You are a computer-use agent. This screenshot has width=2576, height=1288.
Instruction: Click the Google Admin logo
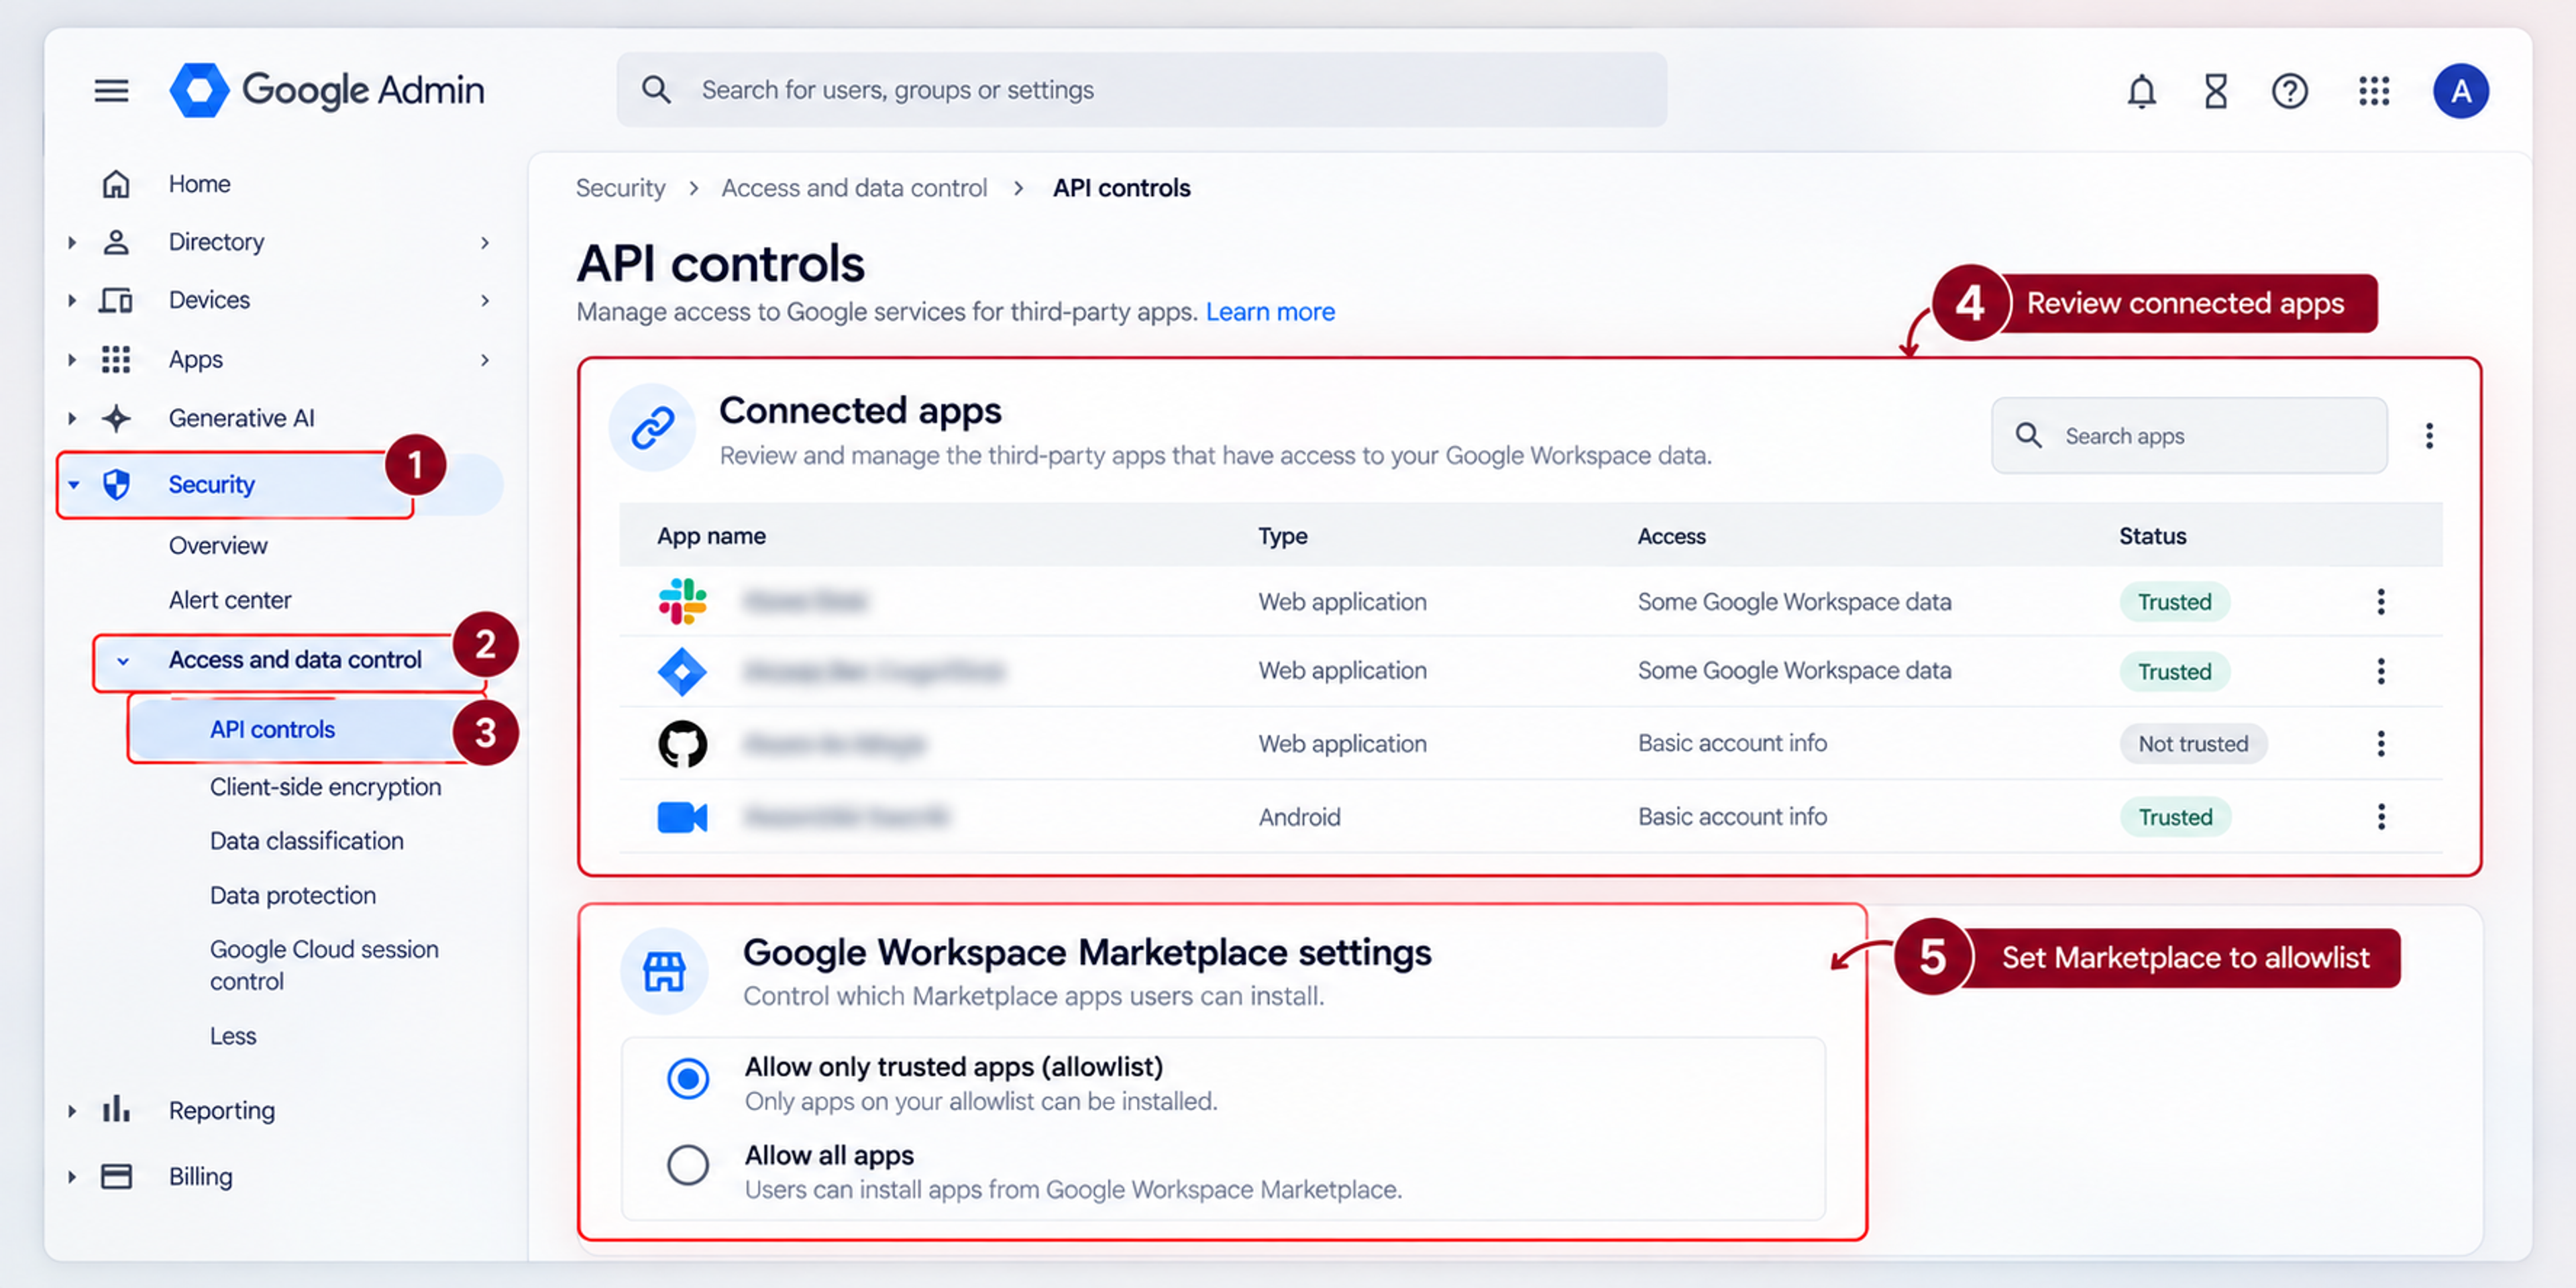(327, 90)
